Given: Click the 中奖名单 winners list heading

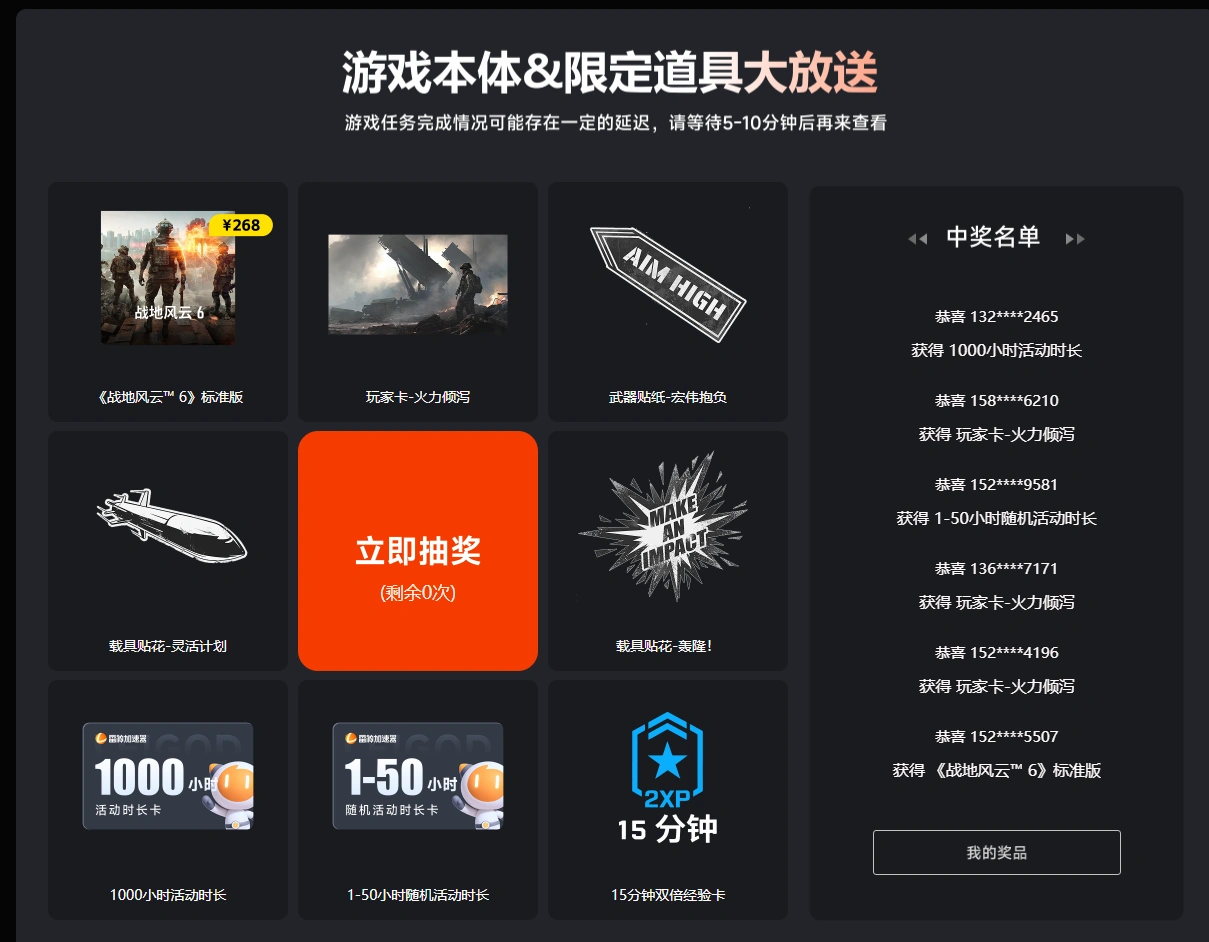Looking at the screenshot, I should tap(993, 237).
